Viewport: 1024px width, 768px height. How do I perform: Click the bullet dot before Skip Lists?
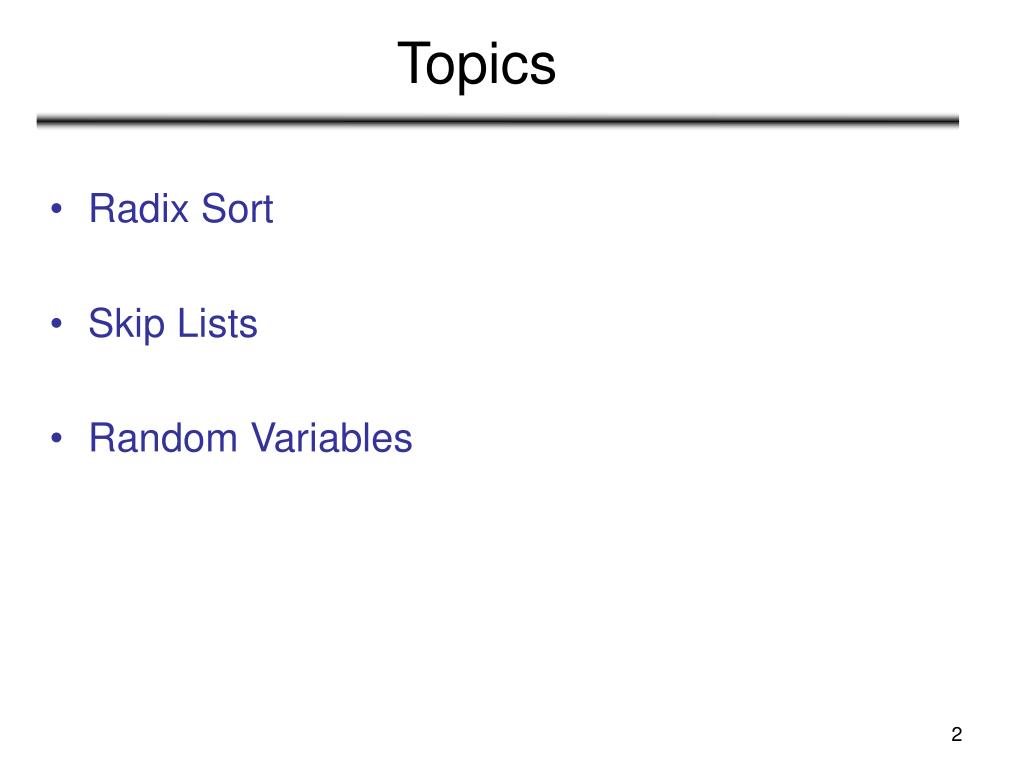pos(57,323)
